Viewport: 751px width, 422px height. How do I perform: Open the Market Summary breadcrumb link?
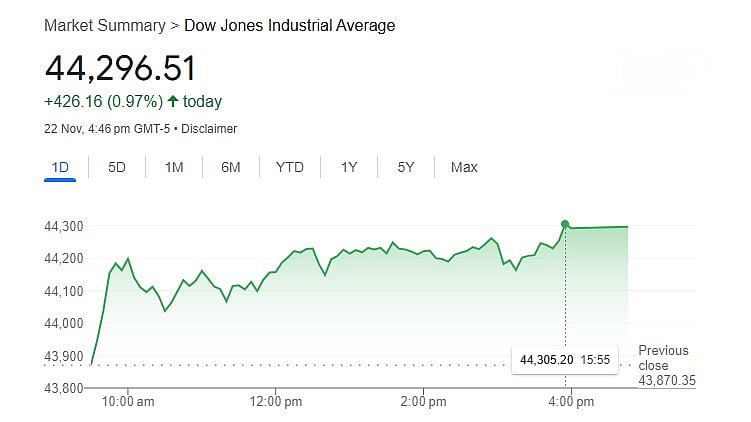[x=103, y=25]
